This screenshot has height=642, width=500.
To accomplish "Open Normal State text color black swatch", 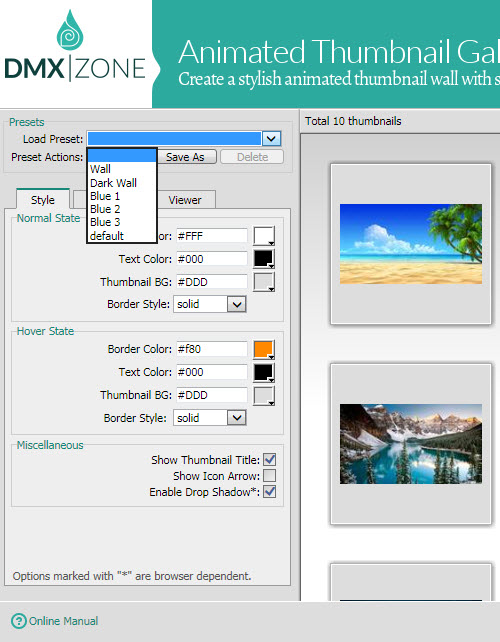I will tap(264, 259).
